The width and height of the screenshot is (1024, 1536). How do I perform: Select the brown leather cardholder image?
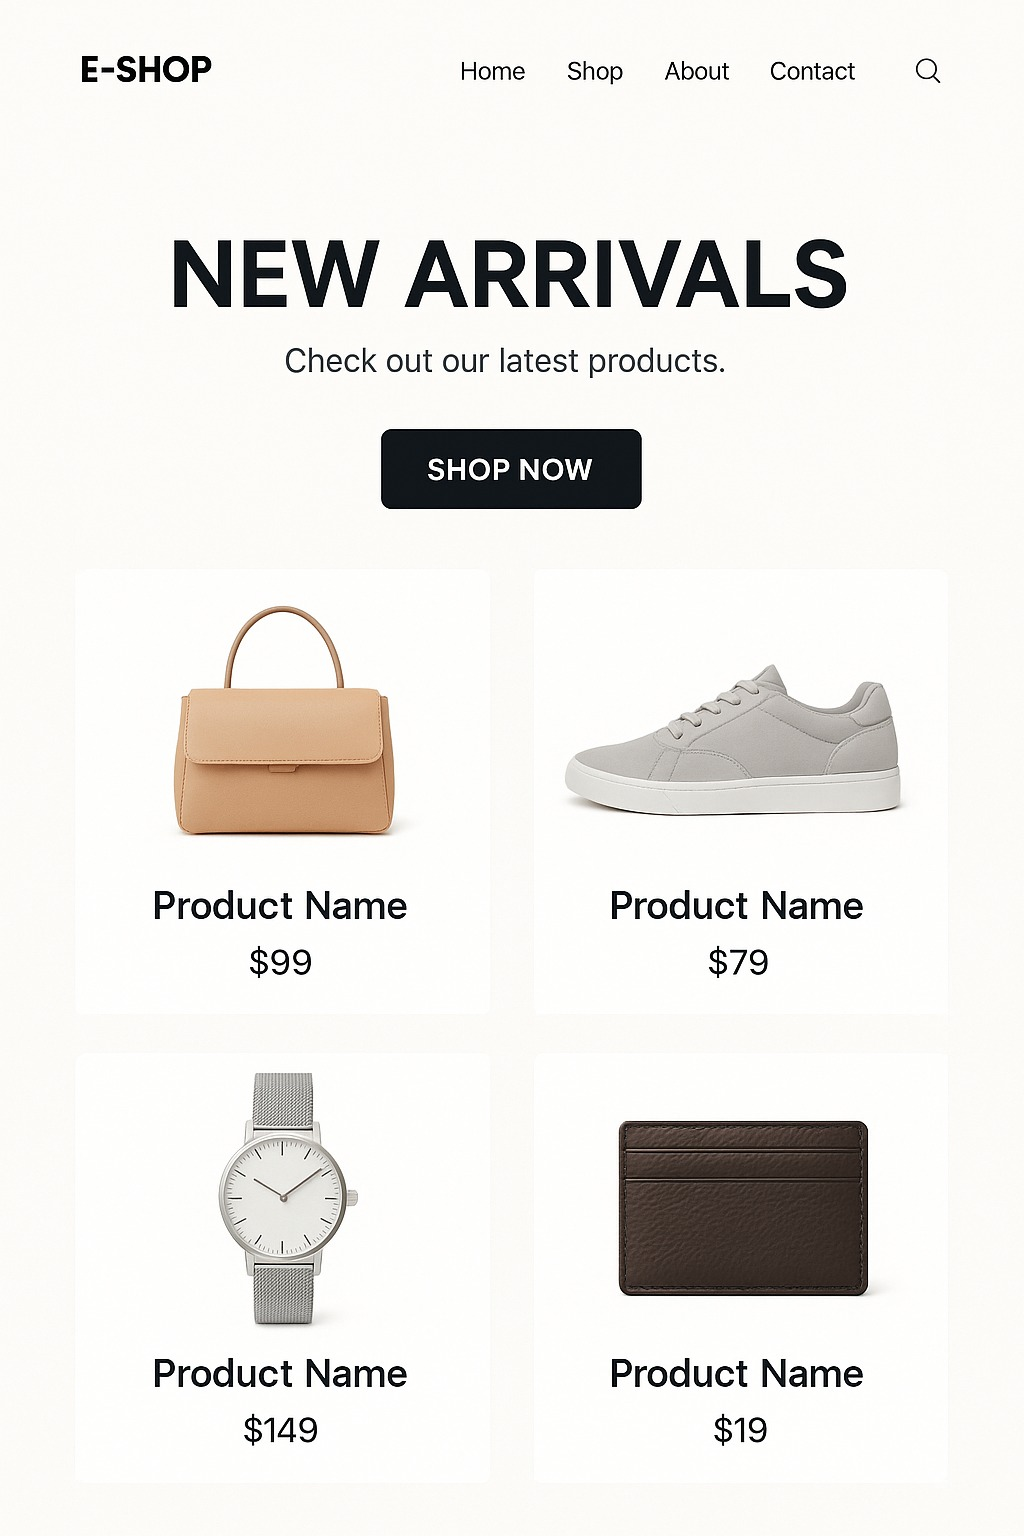coord(743,1208)
